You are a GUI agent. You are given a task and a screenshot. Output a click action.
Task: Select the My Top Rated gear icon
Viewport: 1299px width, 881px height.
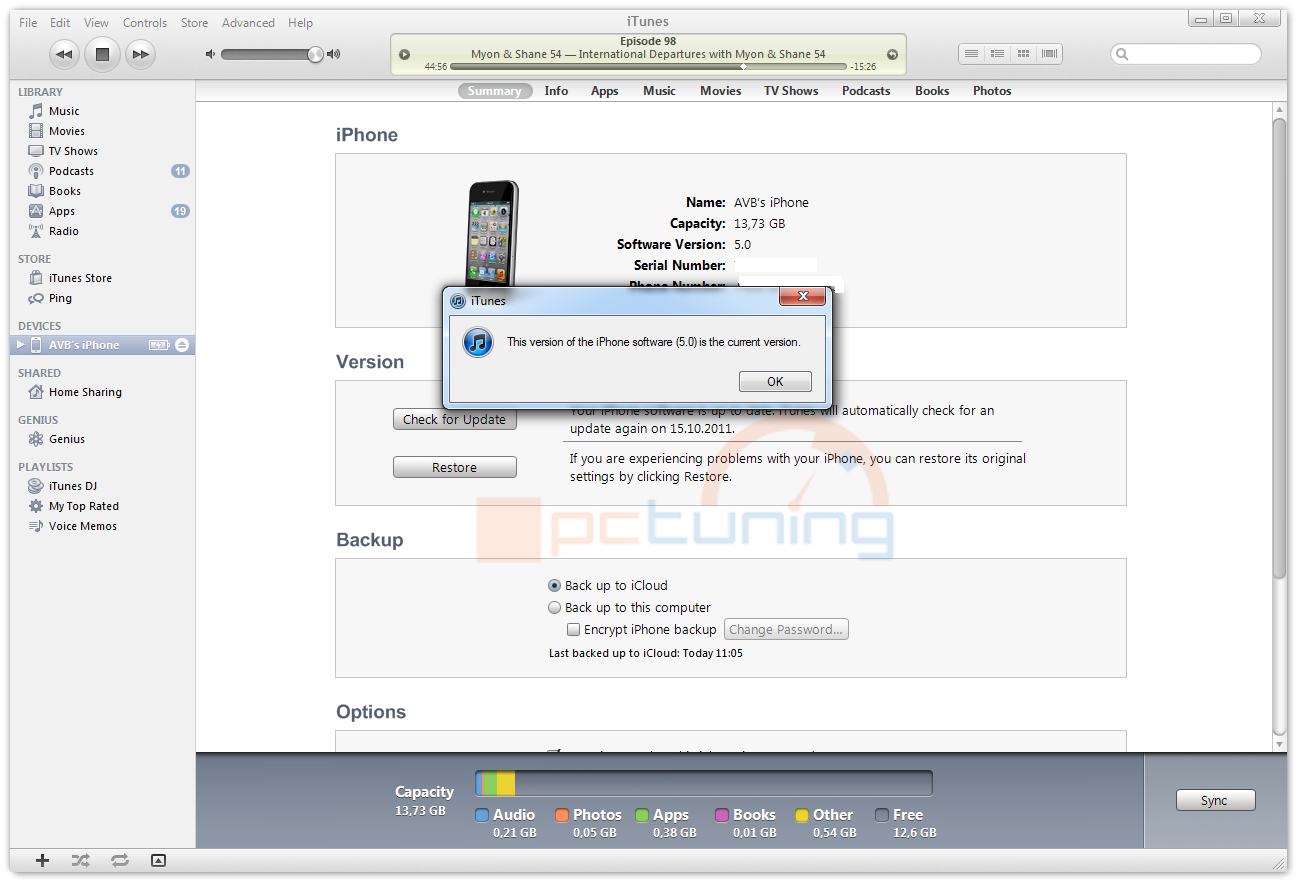[36, 506]
